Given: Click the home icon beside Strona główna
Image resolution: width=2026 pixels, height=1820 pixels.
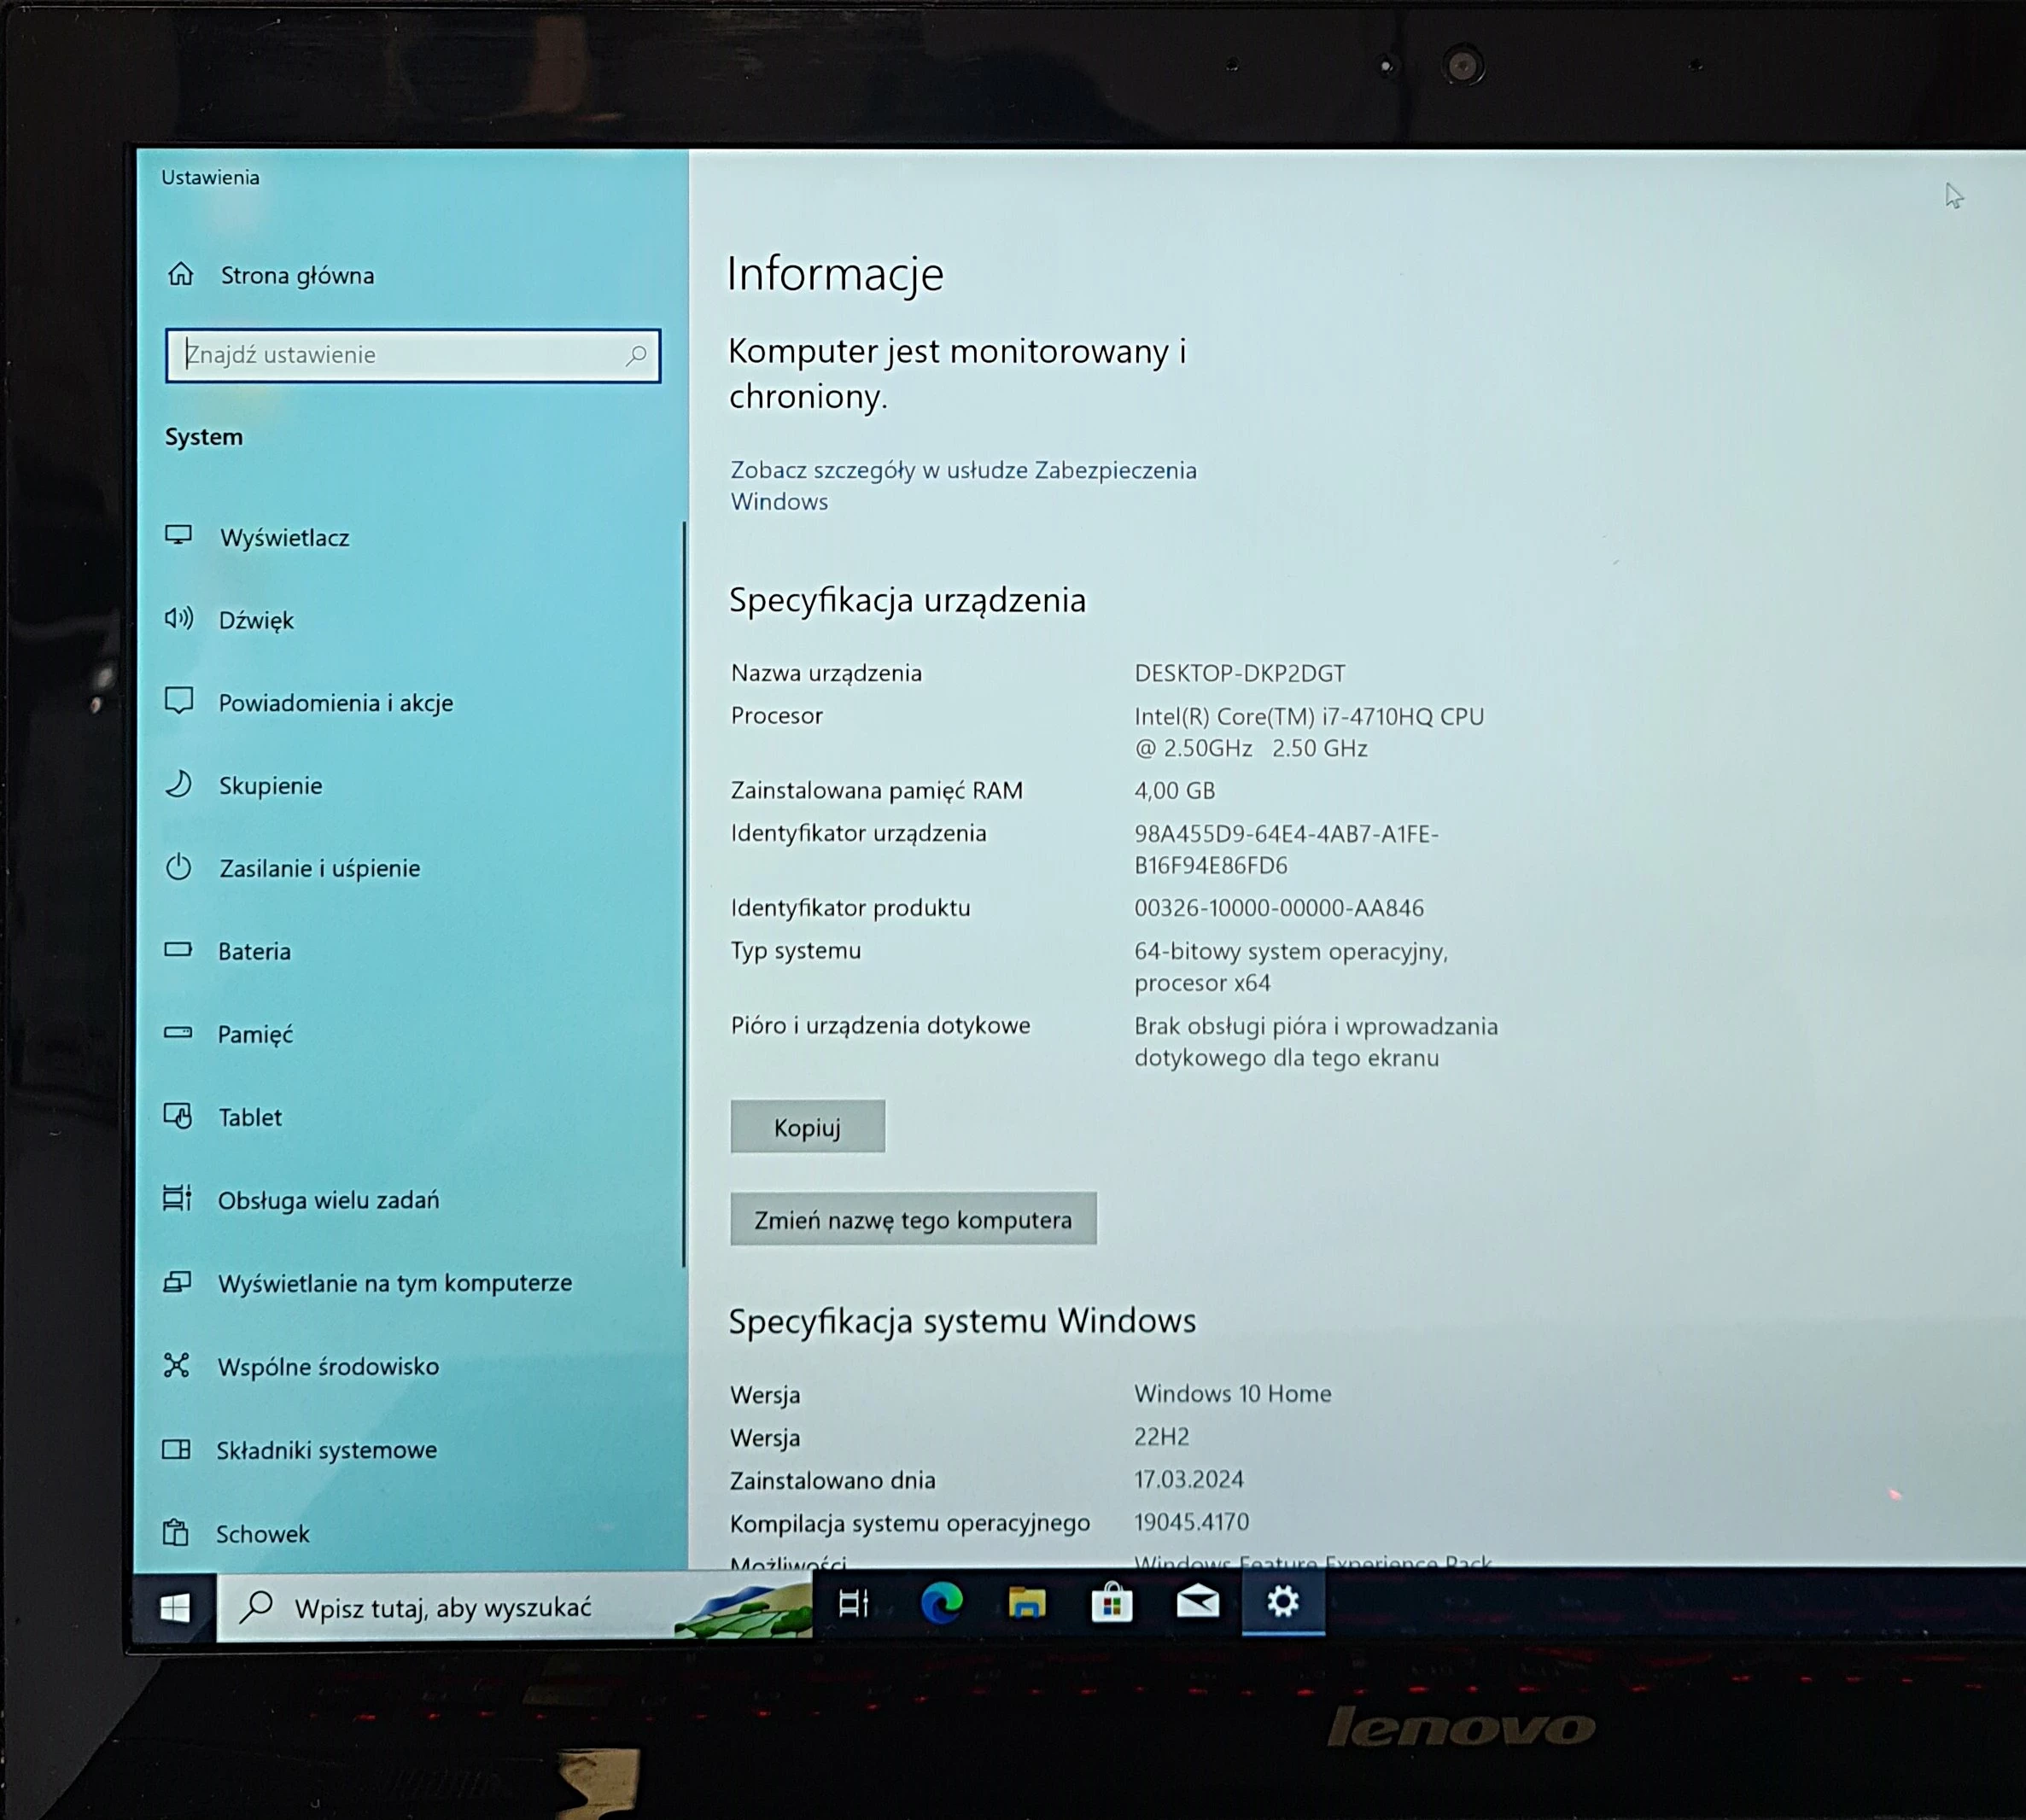Looking at the screenshot, I should click(x=181, y=274).
